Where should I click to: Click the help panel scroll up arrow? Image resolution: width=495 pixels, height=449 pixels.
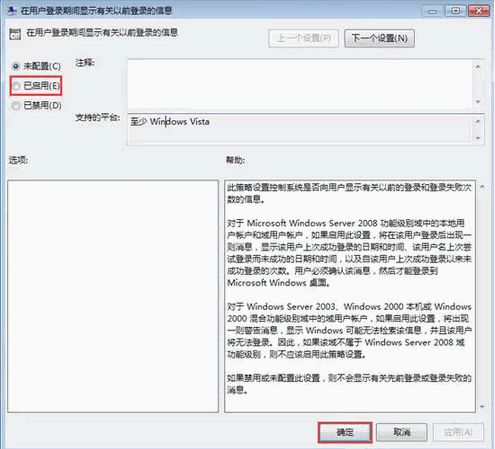point(482,187)
